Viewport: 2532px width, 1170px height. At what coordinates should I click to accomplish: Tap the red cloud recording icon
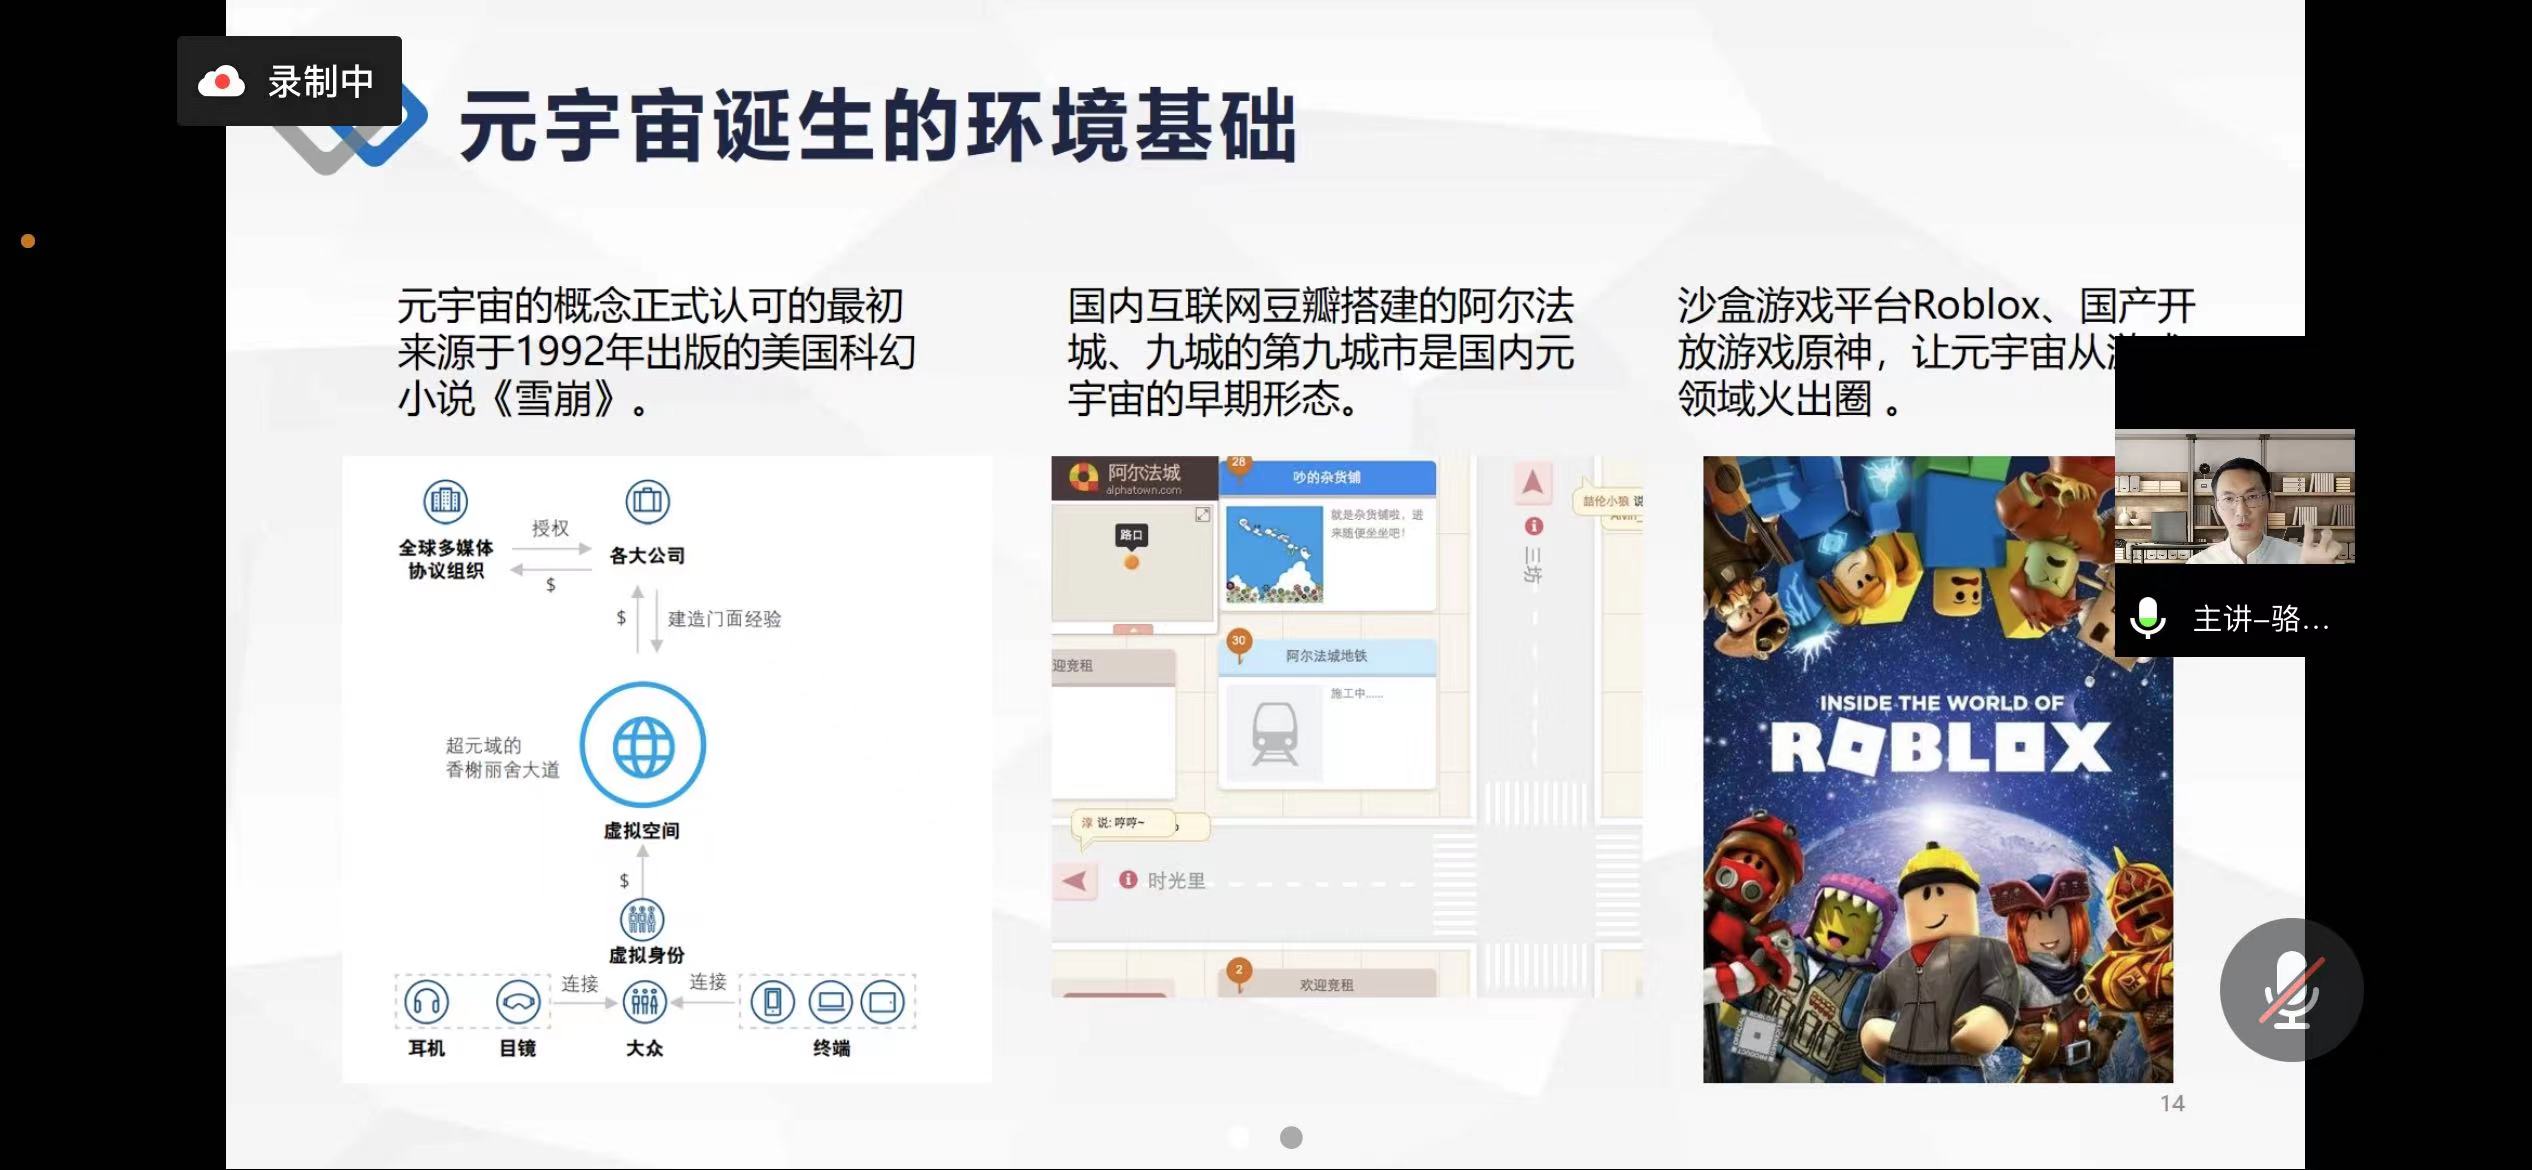(x=221, y=81)
